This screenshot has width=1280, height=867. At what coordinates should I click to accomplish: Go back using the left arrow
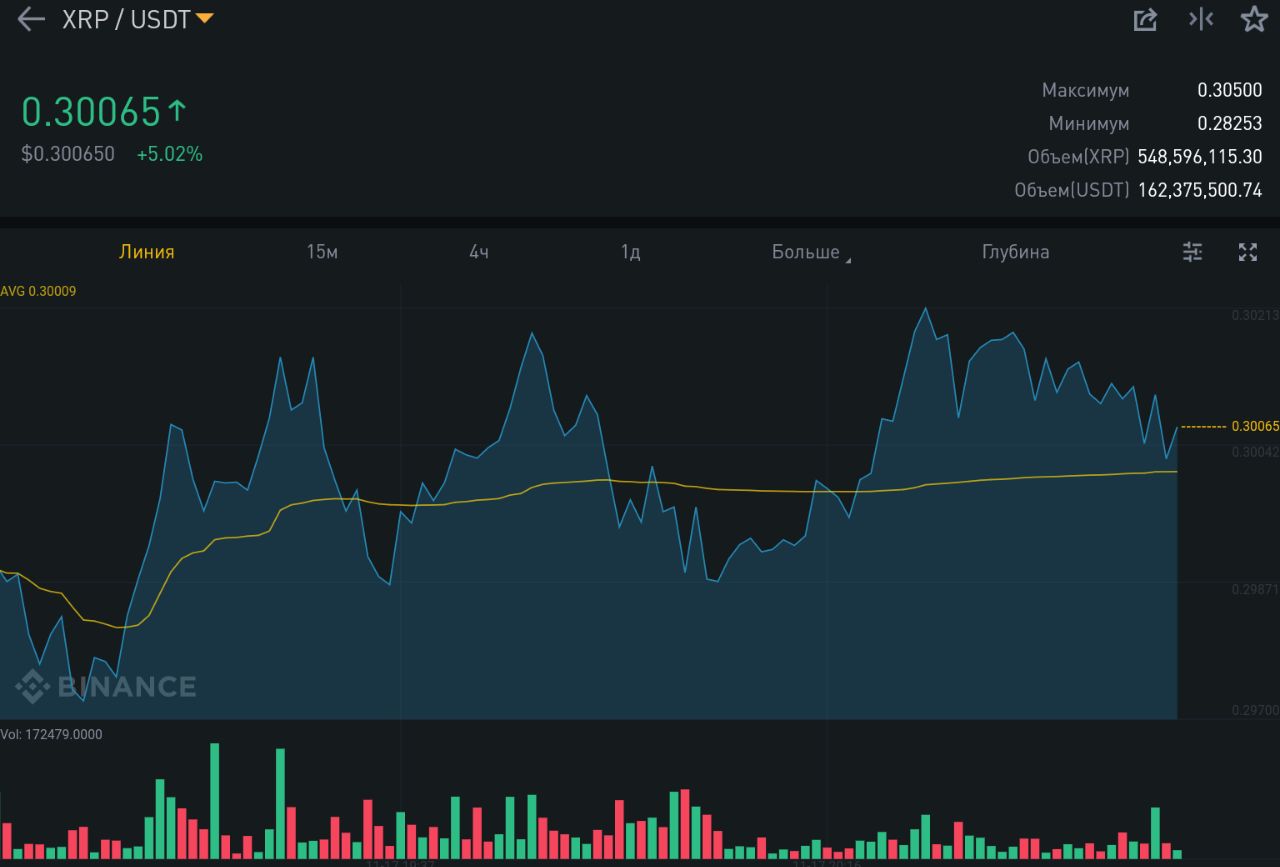pyautogui.click(x=31, y=19)
